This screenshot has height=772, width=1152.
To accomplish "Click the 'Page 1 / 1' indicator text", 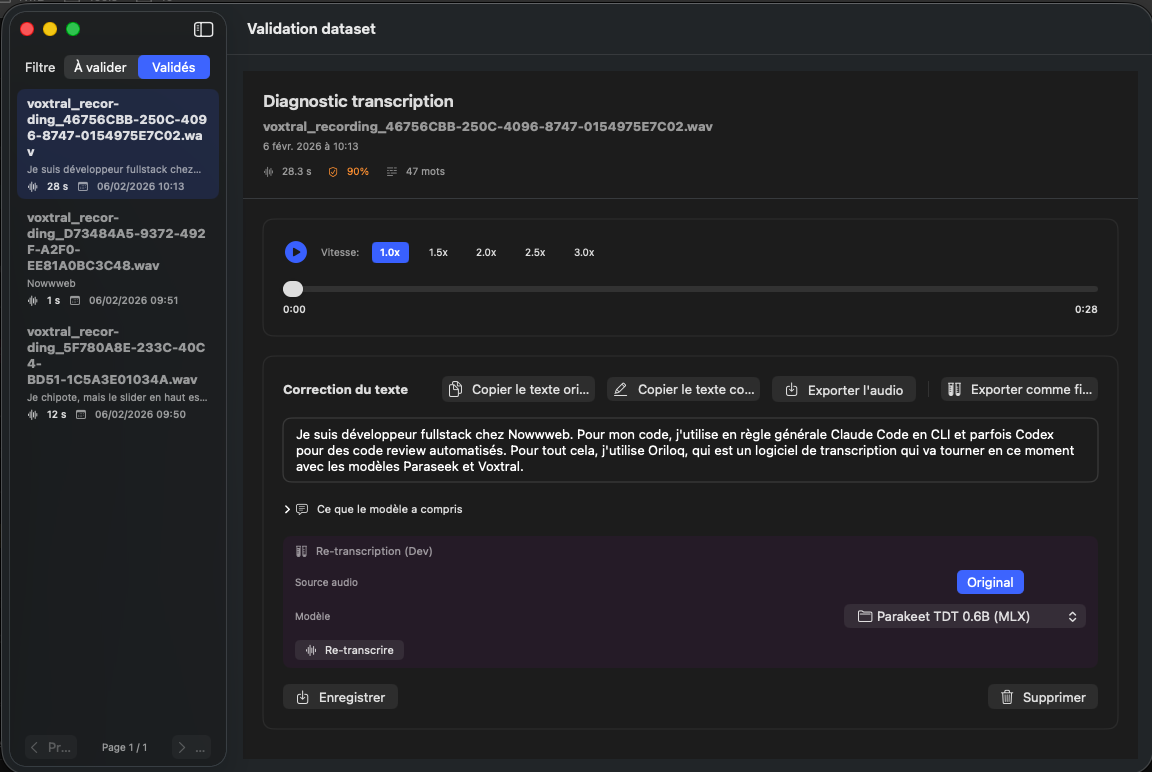I will tap(124, 748).
